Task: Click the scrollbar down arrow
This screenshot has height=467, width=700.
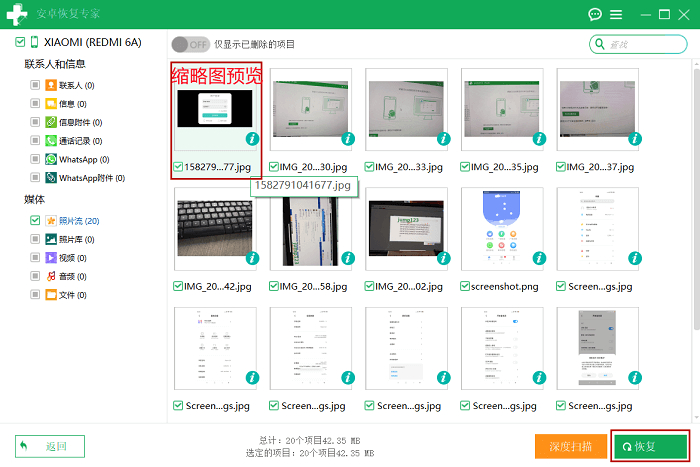Action: (x=696, y=418)
